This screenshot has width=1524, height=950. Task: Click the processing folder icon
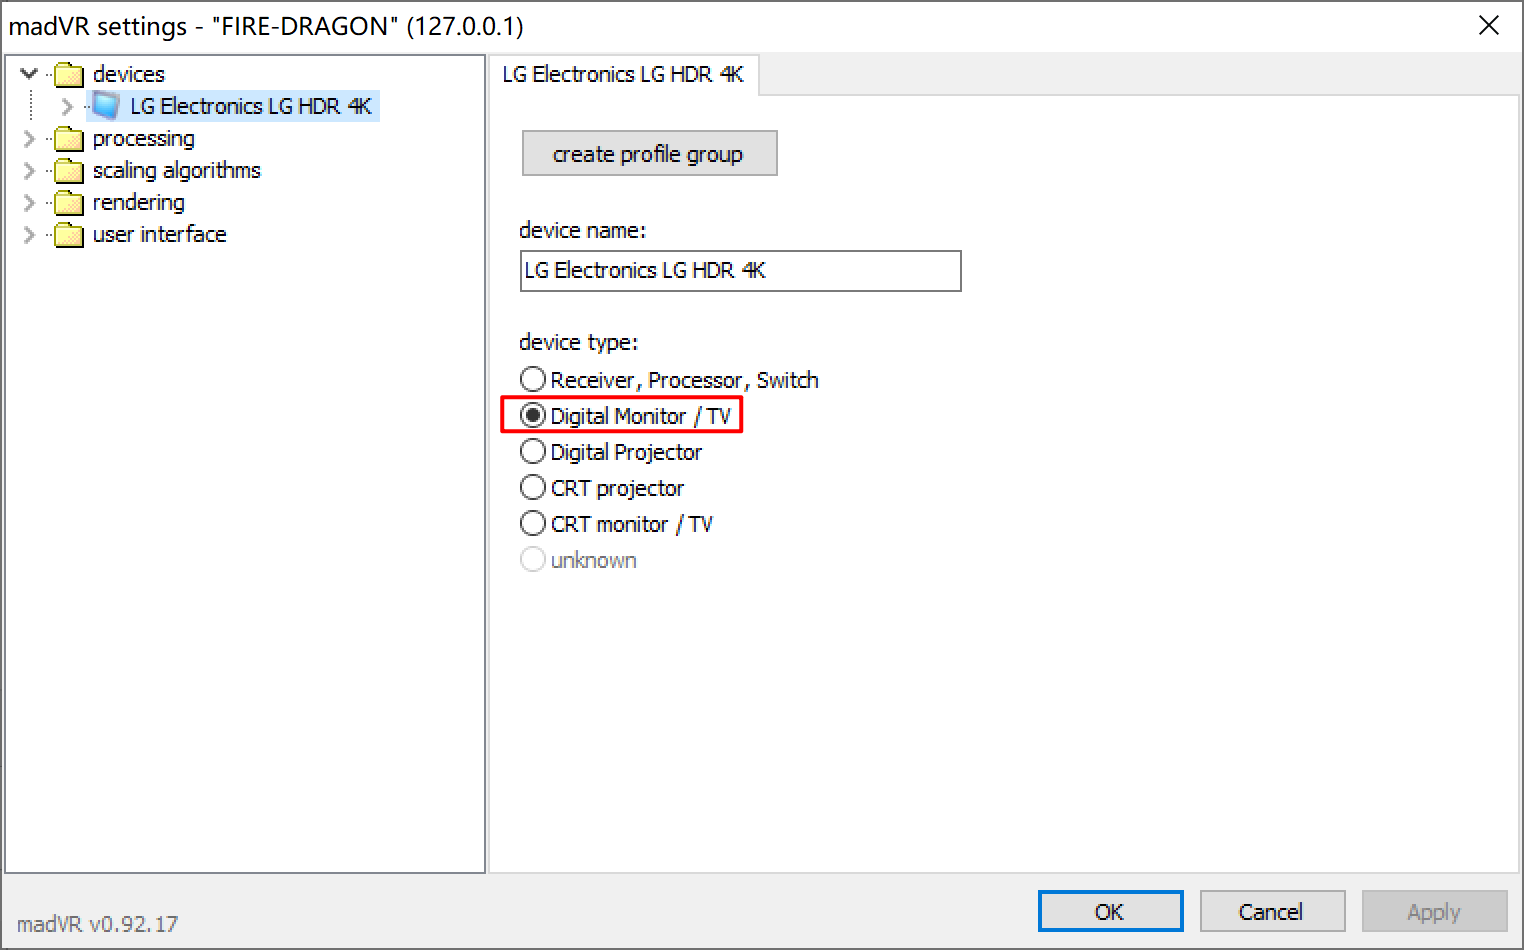tap(69, 138)
